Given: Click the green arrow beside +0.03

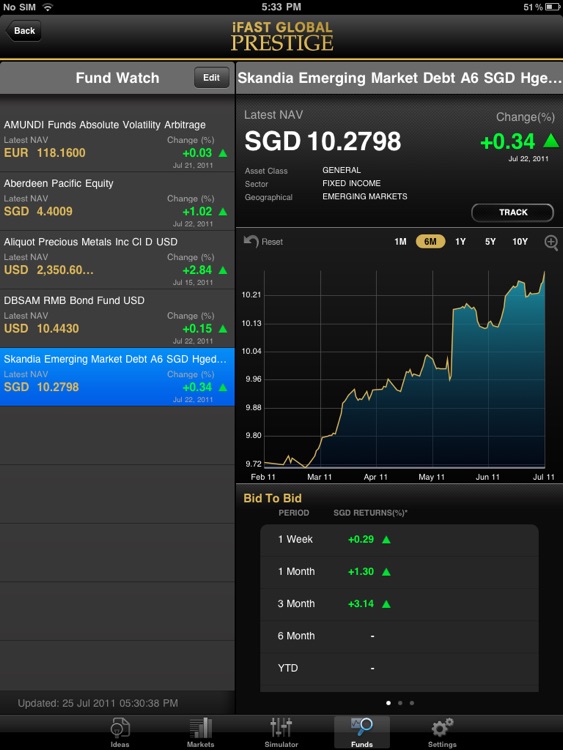Looking at the screenshot, I should click(x=223, y=153).
